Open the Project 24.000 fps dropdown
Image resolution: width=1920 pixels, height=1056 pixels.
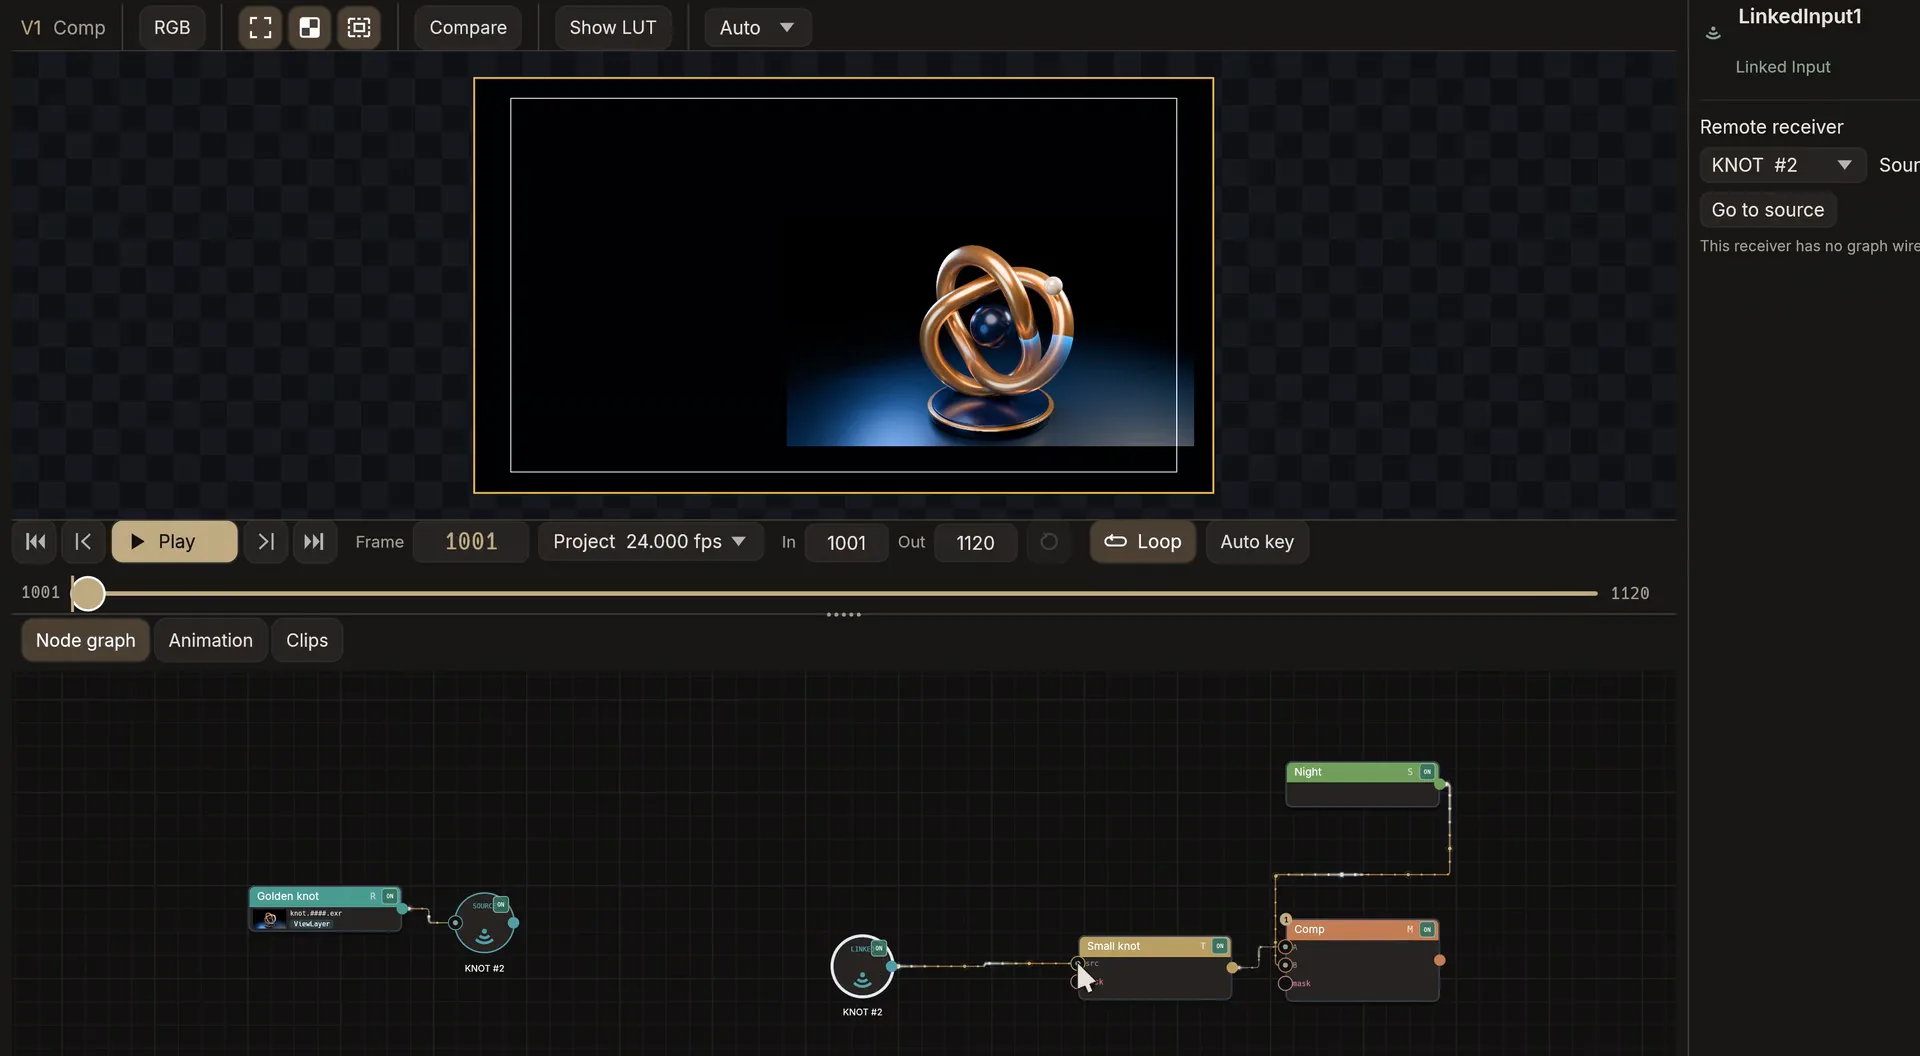coord(650,541)
